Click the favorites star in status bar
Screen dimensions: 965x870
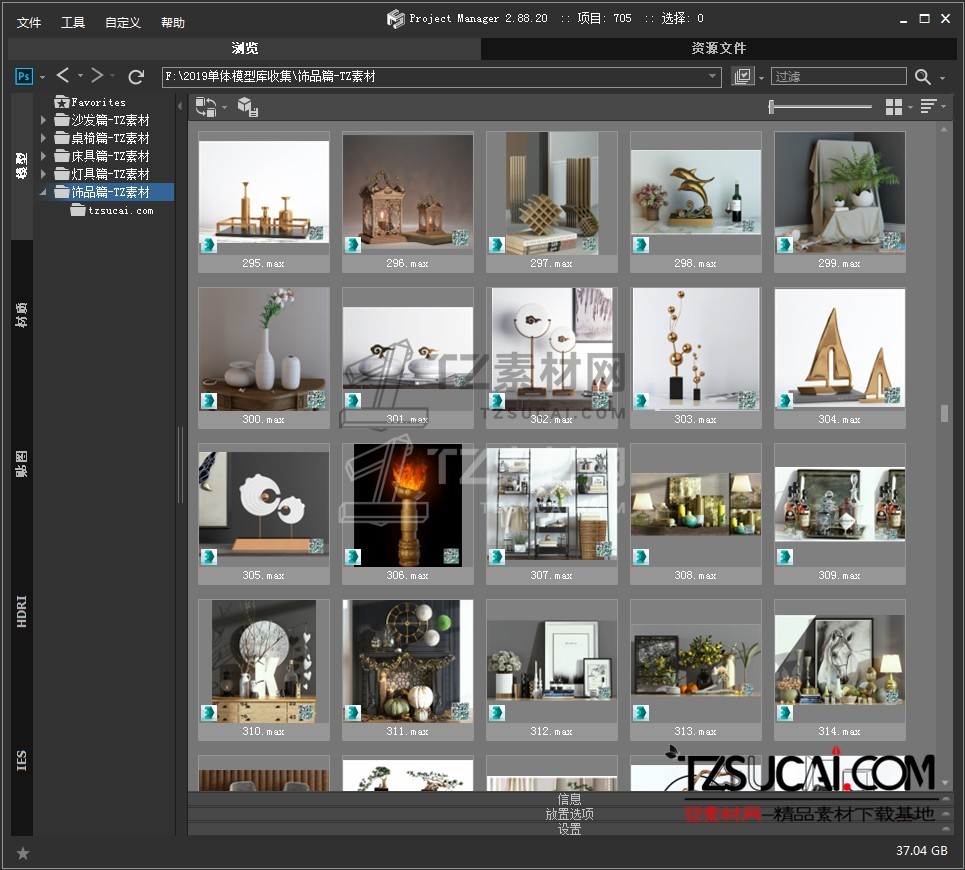tap(23, 853)
